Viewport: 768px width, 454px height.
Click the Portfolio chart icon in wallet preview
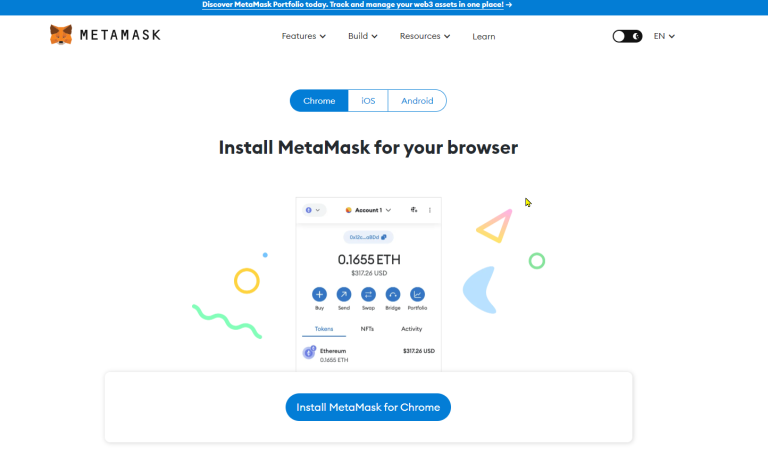[417, 294]
